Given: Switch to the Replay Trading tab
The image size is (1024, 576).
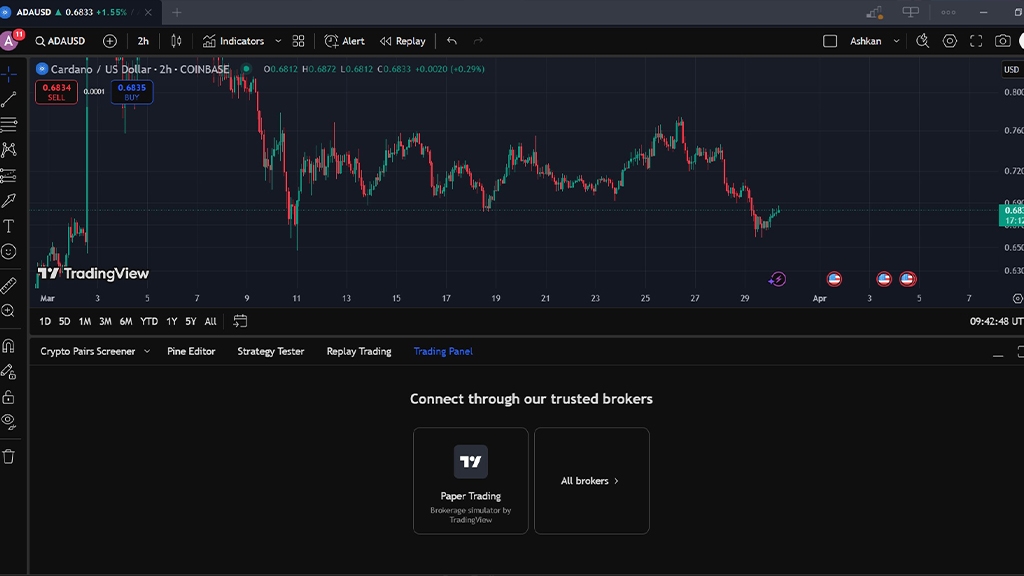Looking at the screenshot, I should tap(359, 351).
